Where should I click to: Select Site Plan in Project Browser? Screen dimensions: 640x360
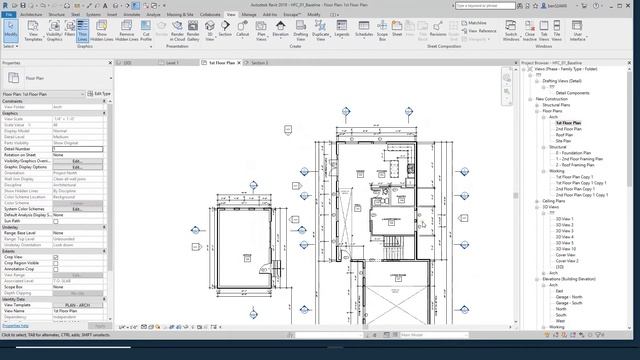pyautogui.click(x=563, y=141)
